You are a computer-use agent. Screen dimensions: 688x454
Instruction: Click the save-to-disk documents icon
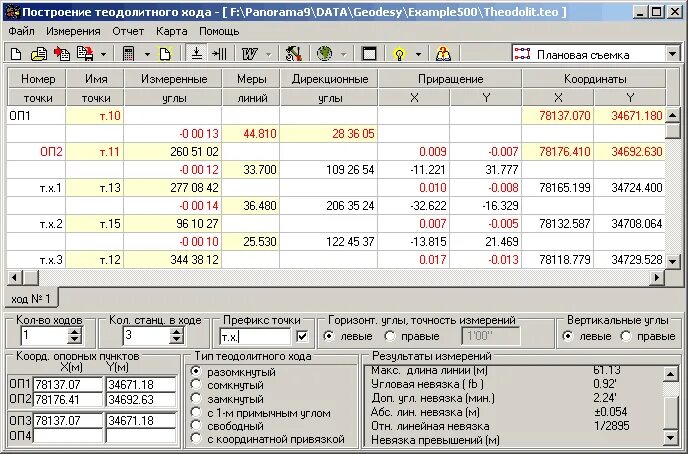[x=85, y=54]
